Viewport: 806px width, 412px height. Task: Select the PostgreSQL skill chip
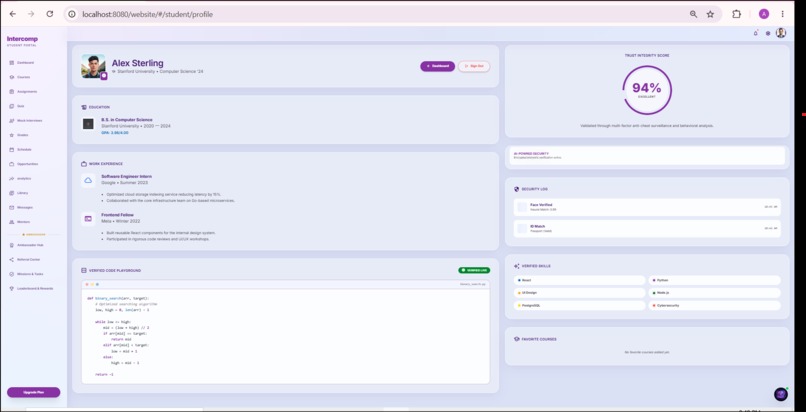[x=579, y=305]
